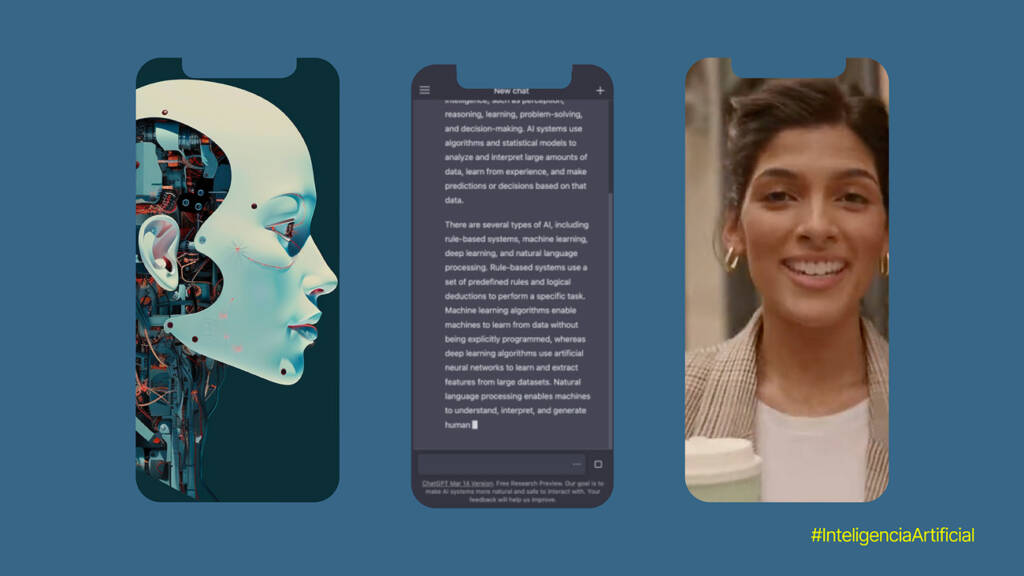Click the #InteligenciaArtificial hashtag
Screen dimensions: 1024x576
pyautogui.click(x=893, y=536)
